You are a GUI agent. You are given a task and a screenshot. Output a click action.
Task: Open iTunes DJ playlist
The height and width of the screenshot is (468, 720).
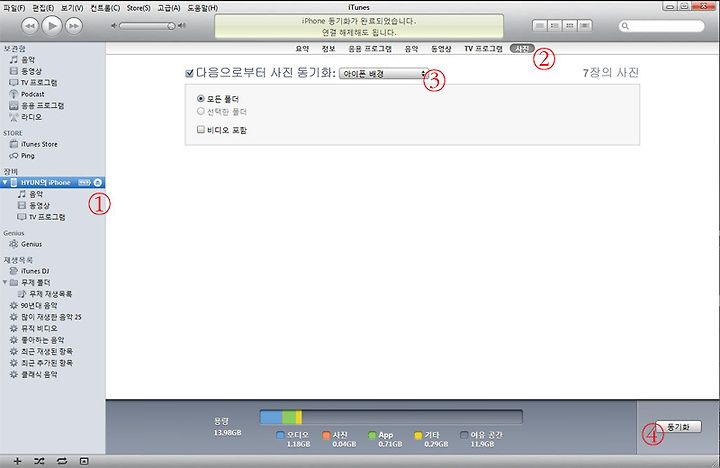pos(35,271)
